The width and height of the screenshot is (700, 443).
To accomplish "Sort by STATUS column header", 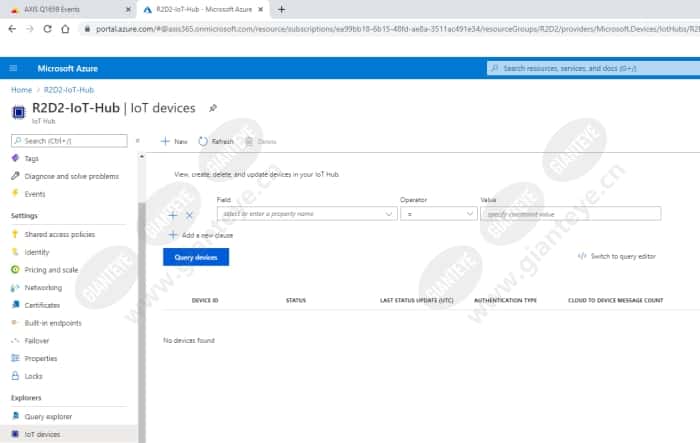I will click(x=296, y=301).
